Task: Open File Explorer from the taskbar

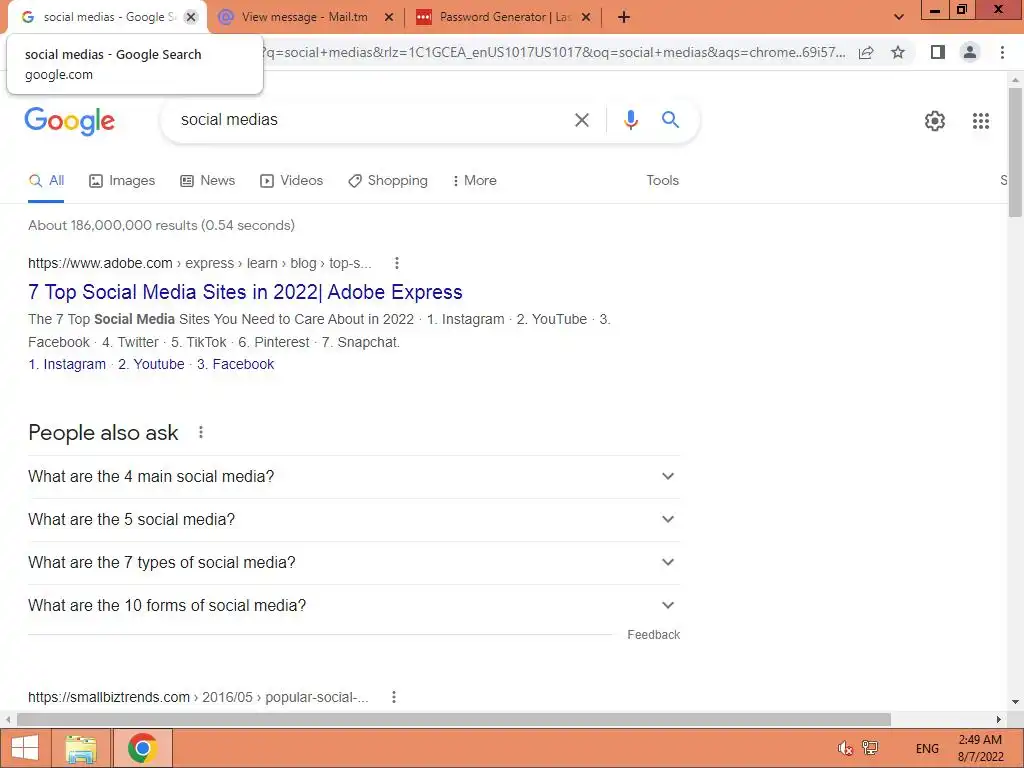Action: pos(81,748)
